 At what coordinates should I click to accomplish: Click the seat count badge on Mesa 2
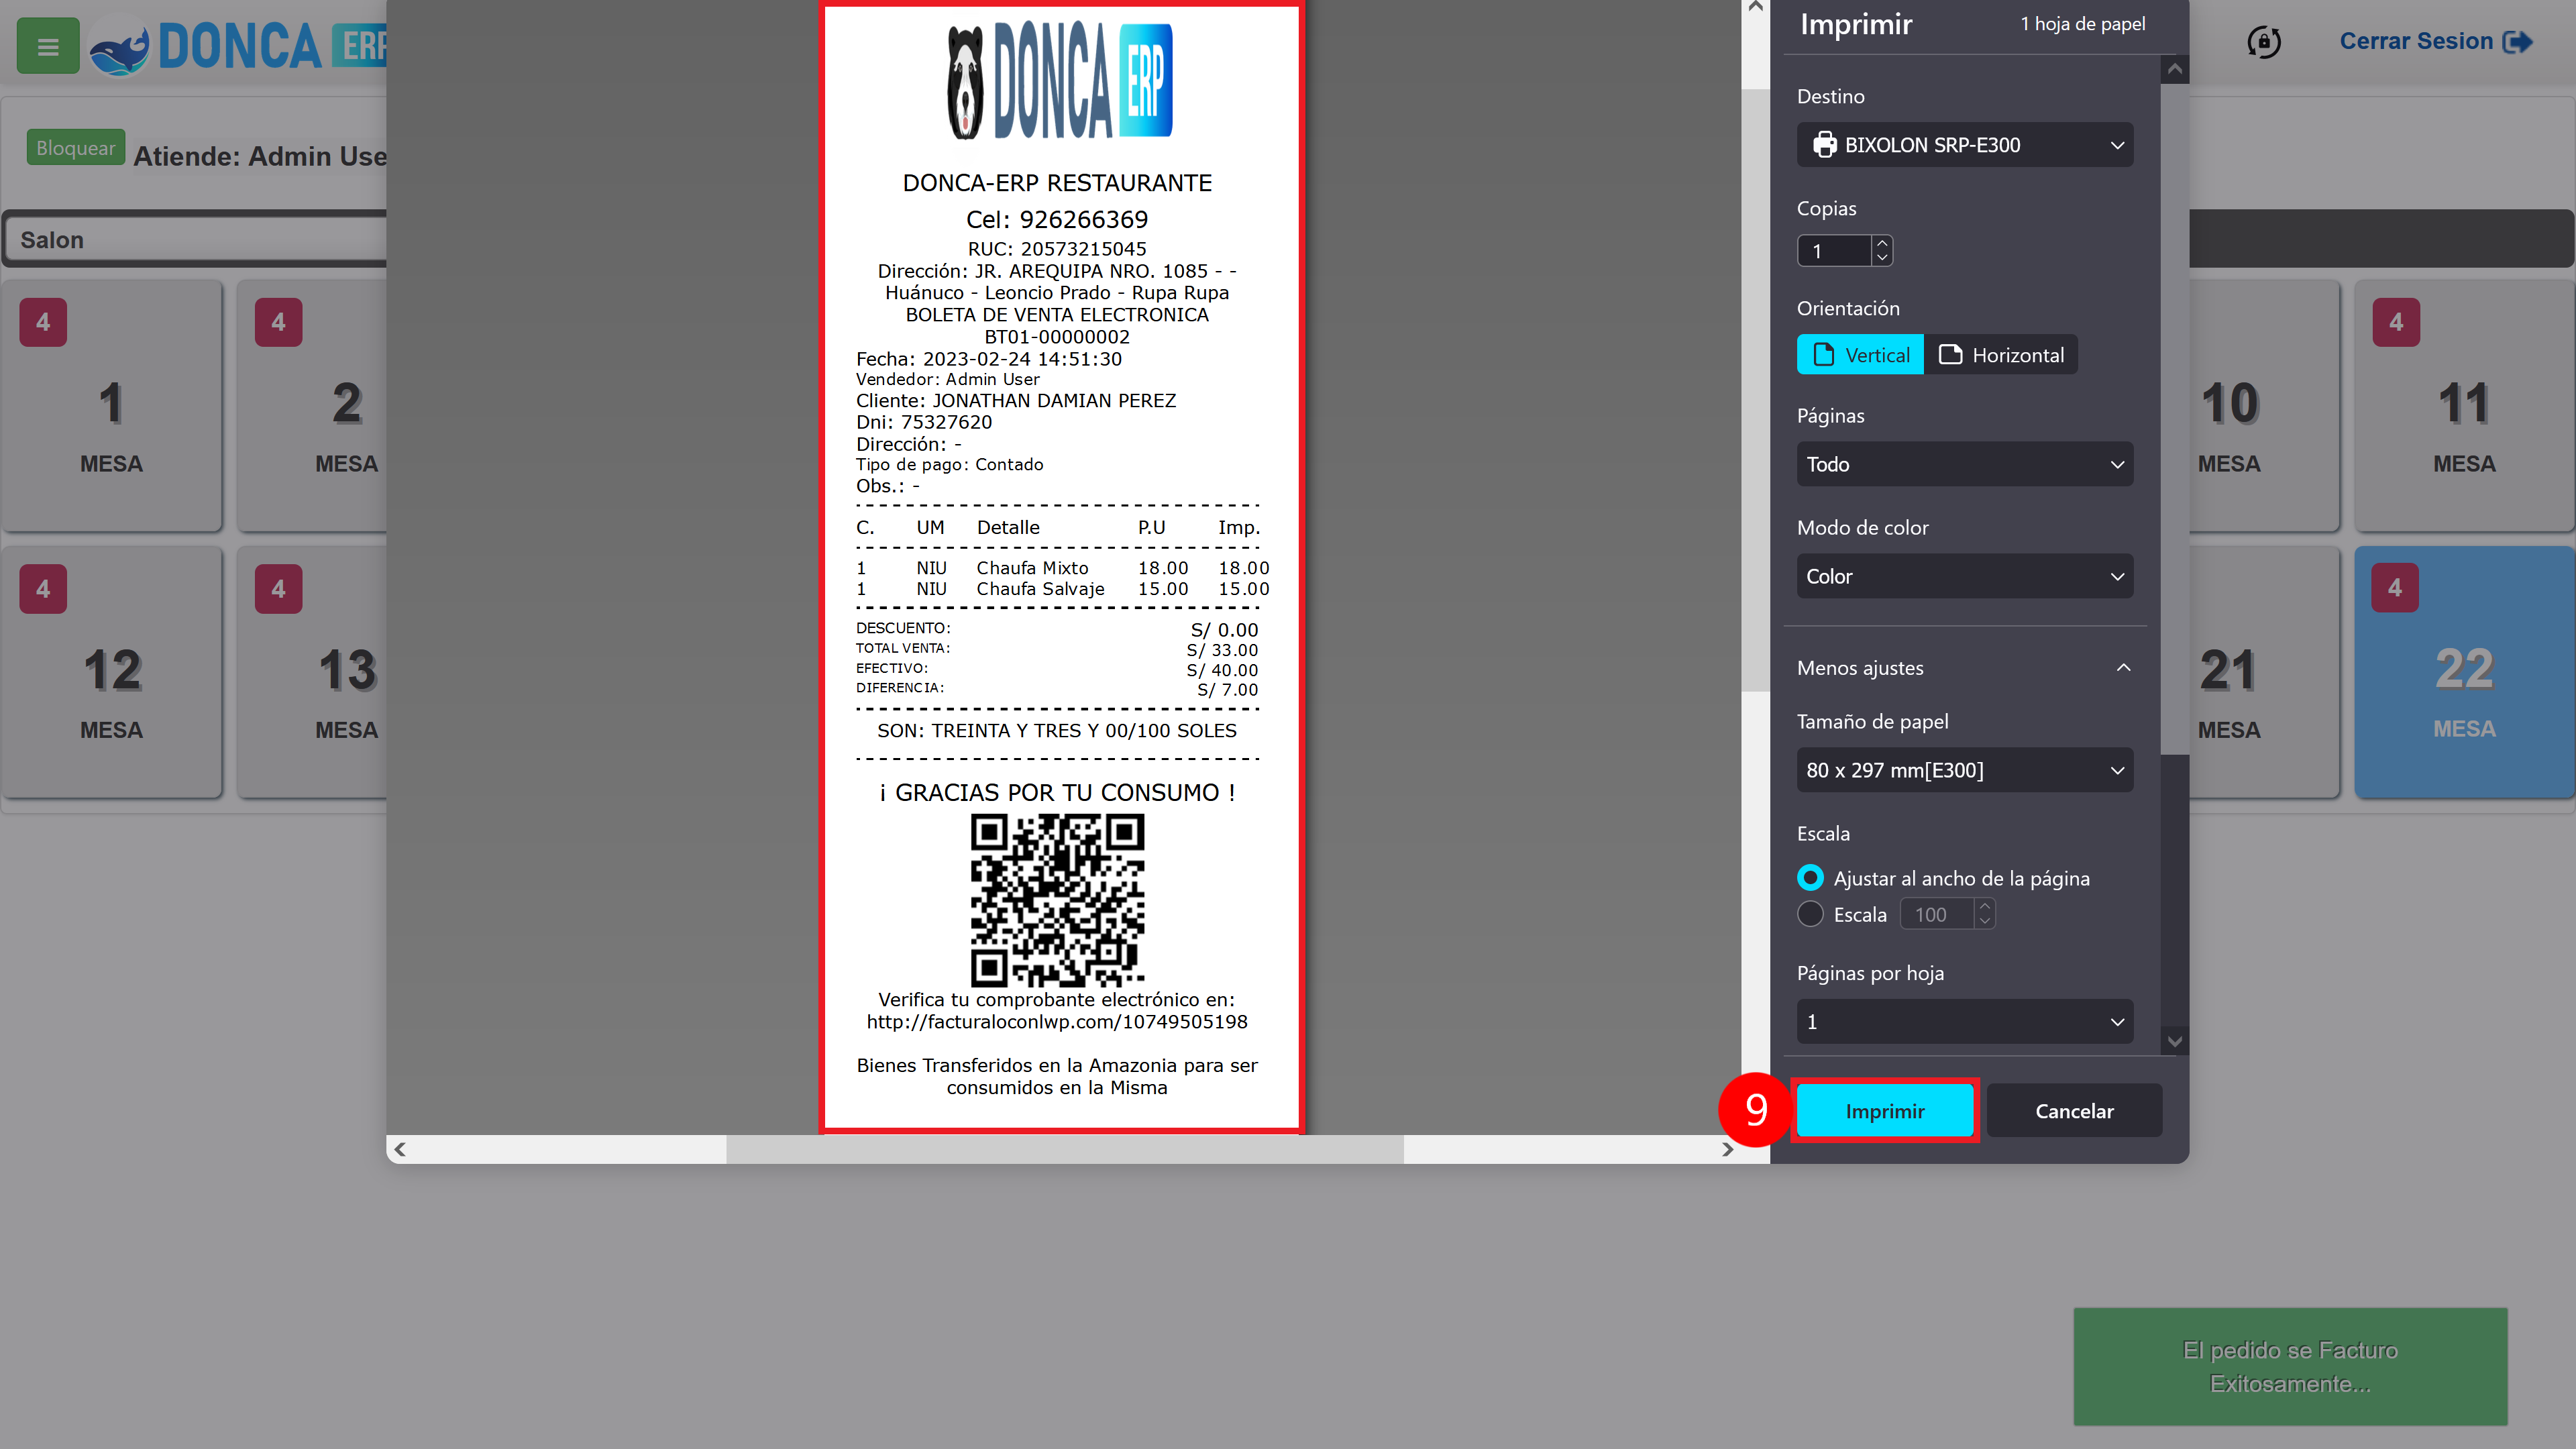click(x=278, y=322)
